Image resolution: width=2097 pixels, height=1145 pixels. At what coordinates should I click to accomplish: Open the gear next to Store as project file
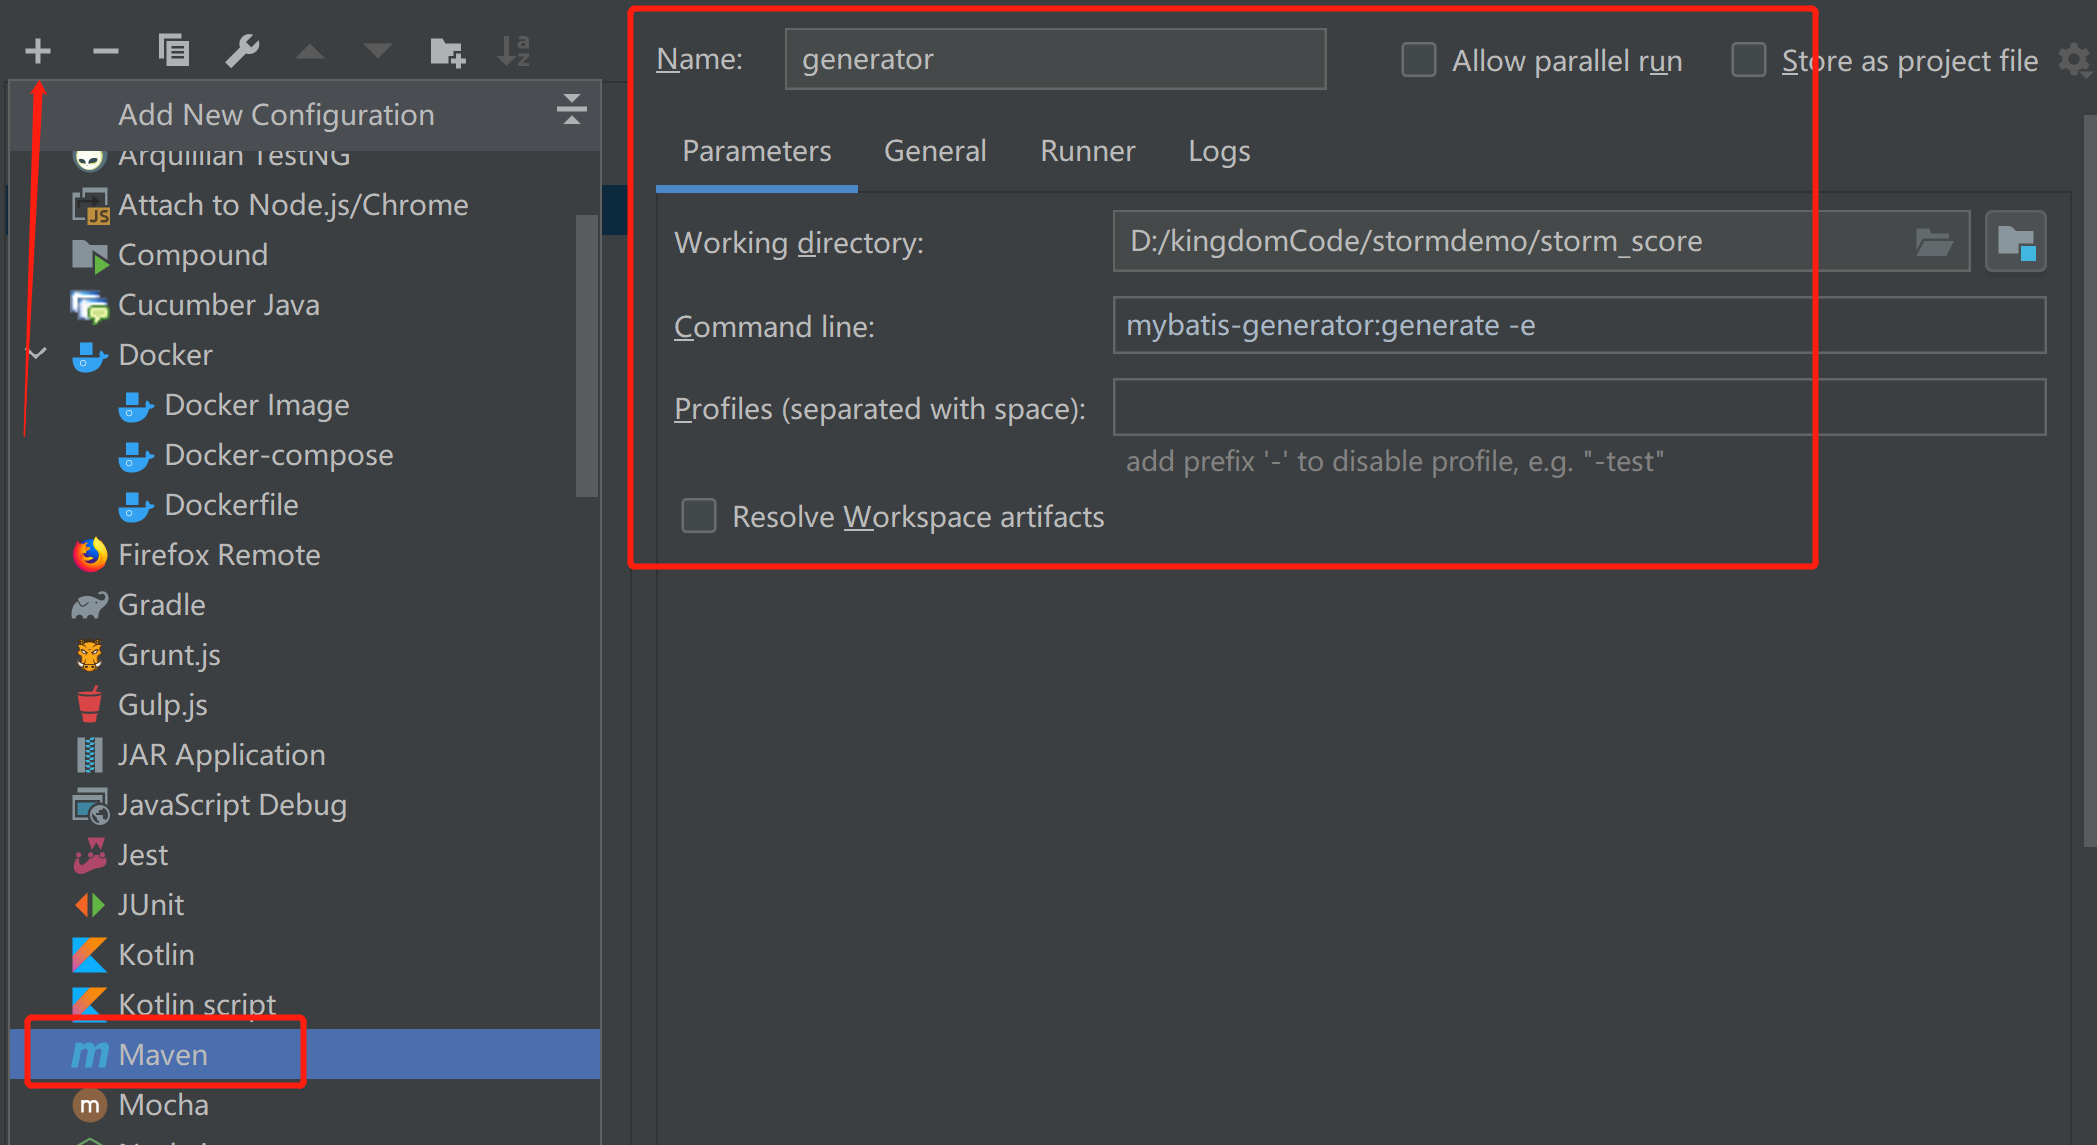(2075, 60)
